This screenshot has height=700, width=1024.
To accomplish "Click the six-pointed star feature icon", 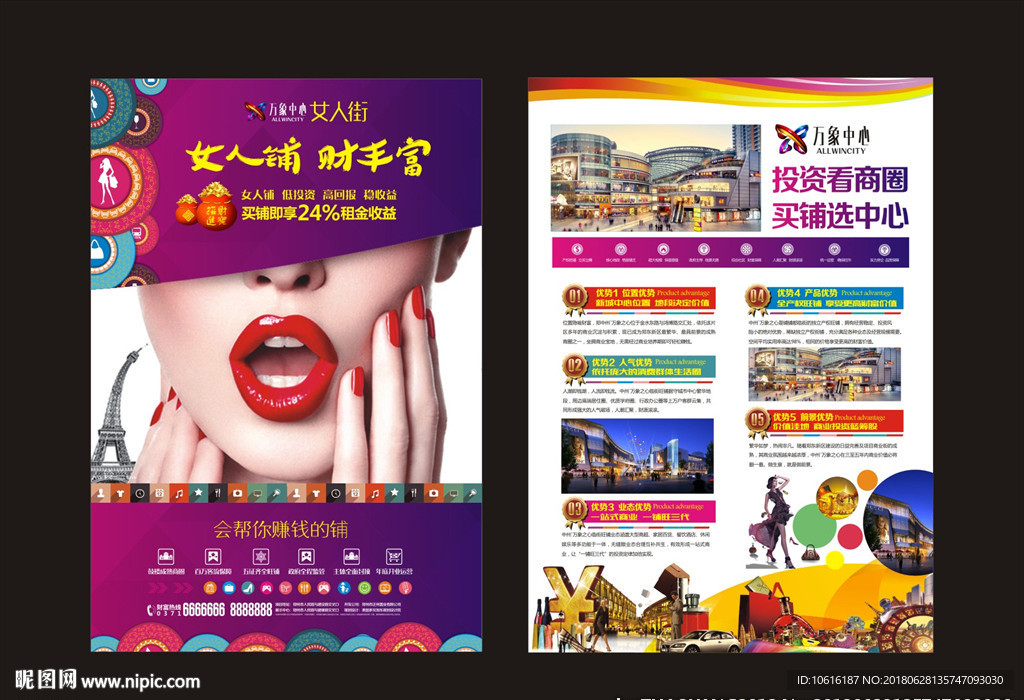I will point(261,556).
